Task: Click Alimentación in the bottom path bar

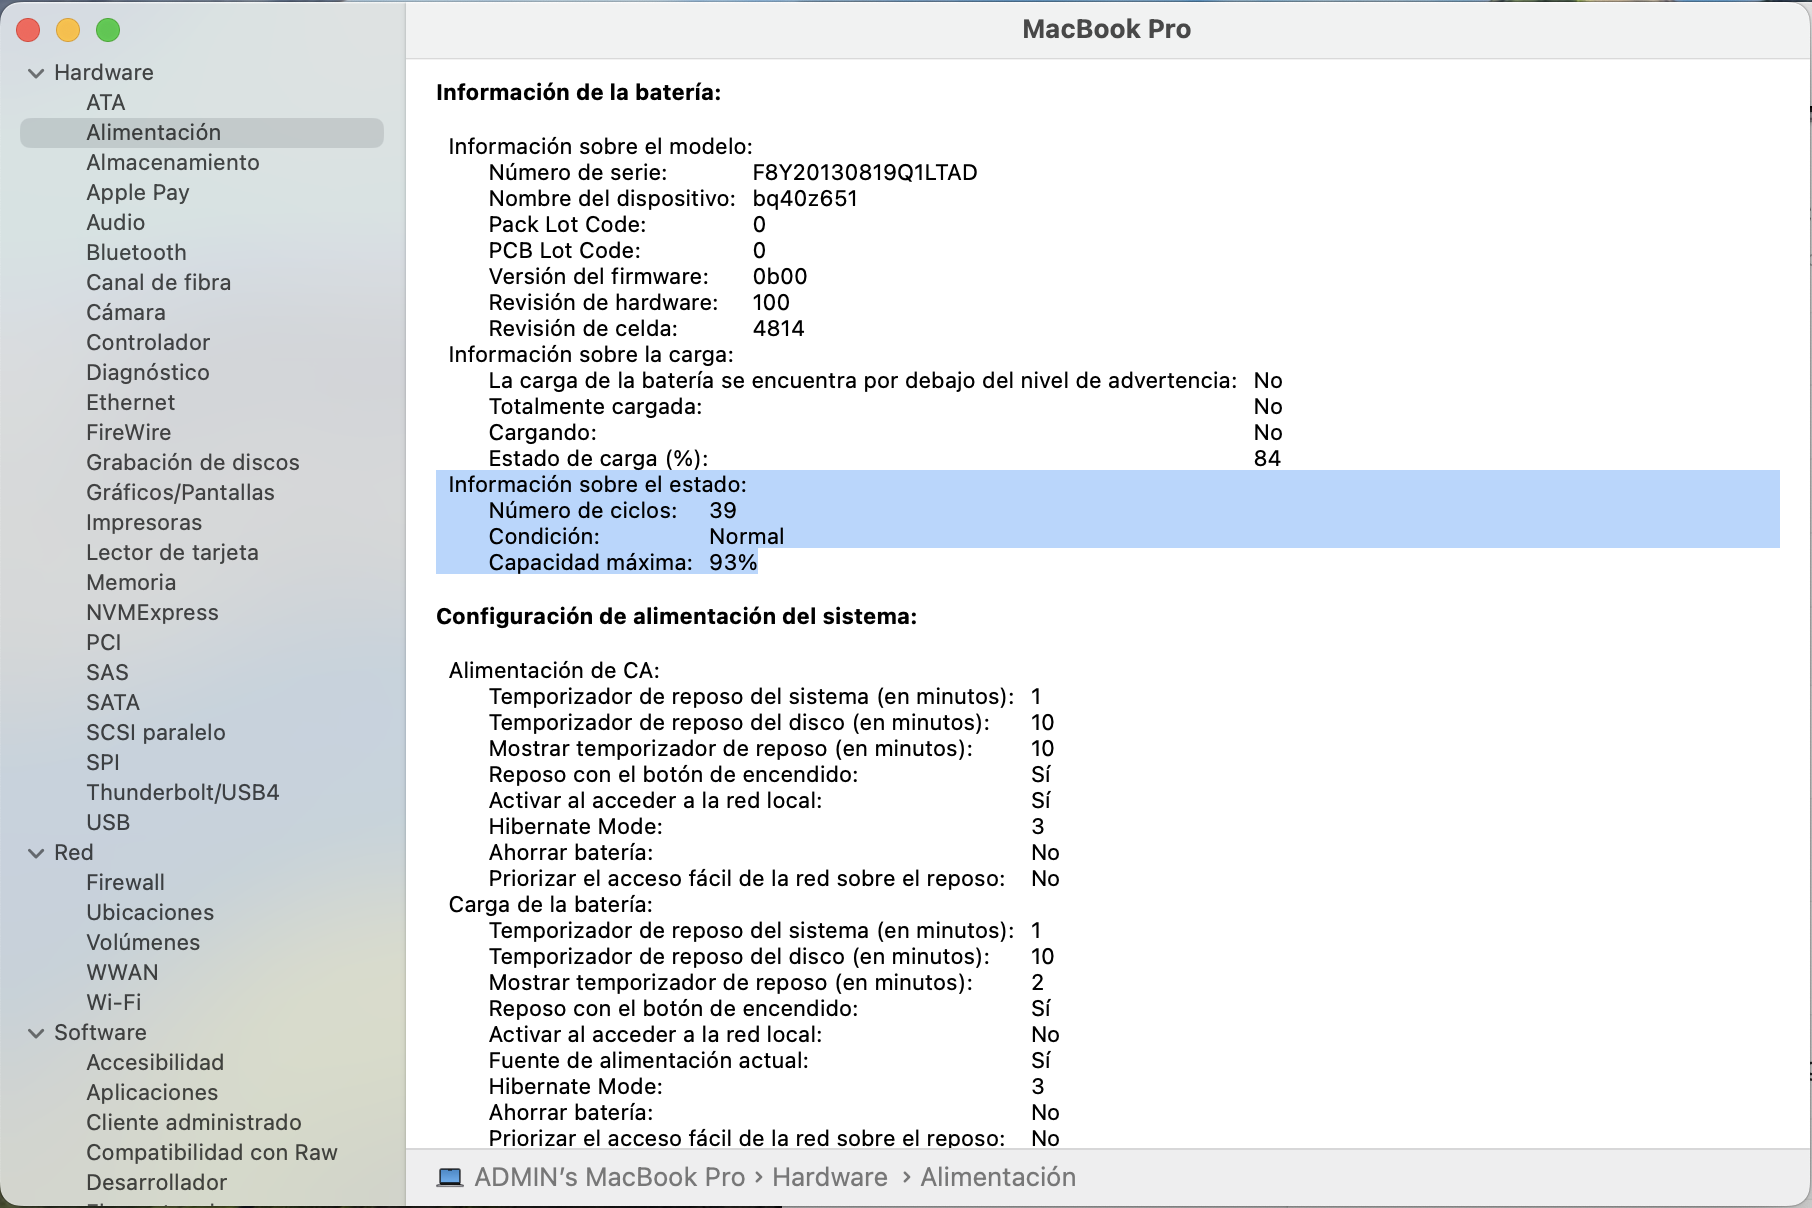Action: [x=997, y=1177]
